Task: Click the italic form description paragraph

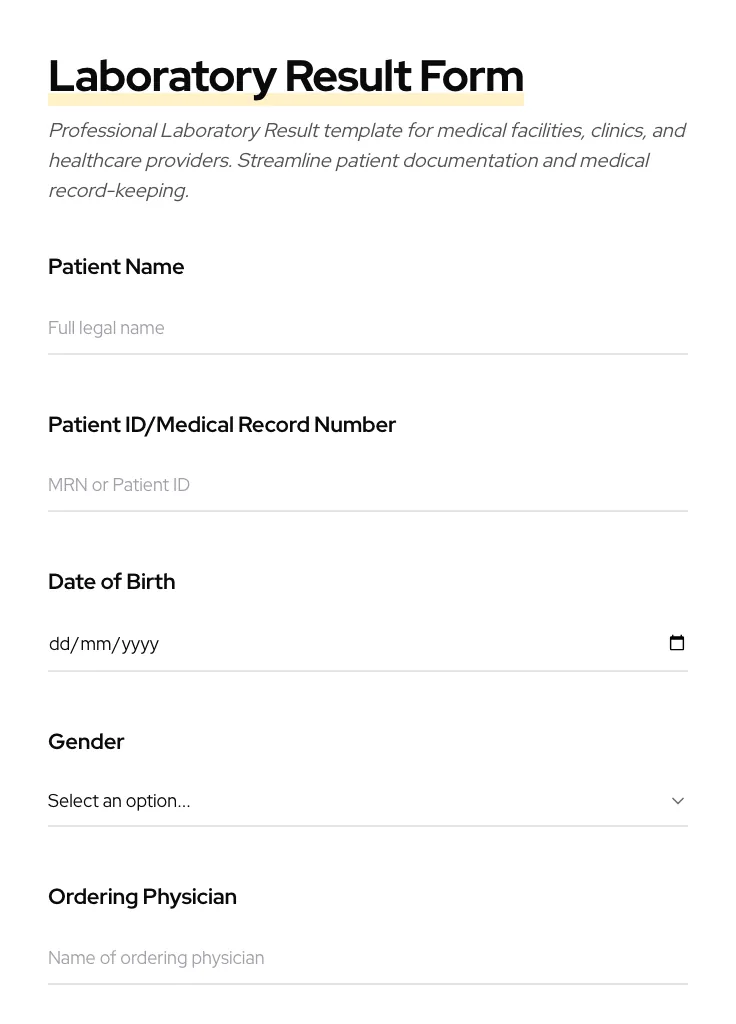Action: 367,160
